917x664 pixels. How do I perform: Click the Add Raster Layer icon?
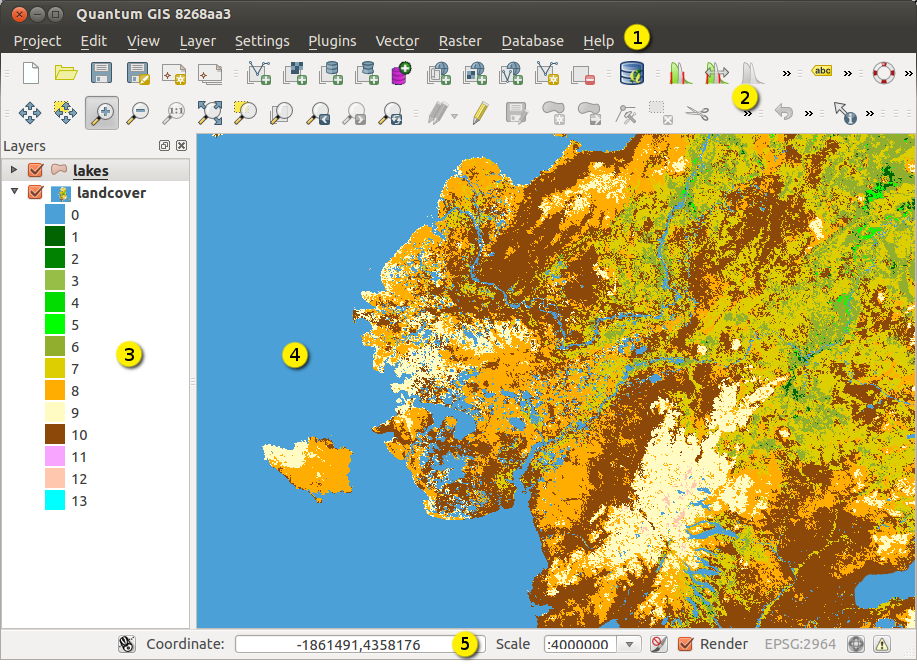[294, 73]
